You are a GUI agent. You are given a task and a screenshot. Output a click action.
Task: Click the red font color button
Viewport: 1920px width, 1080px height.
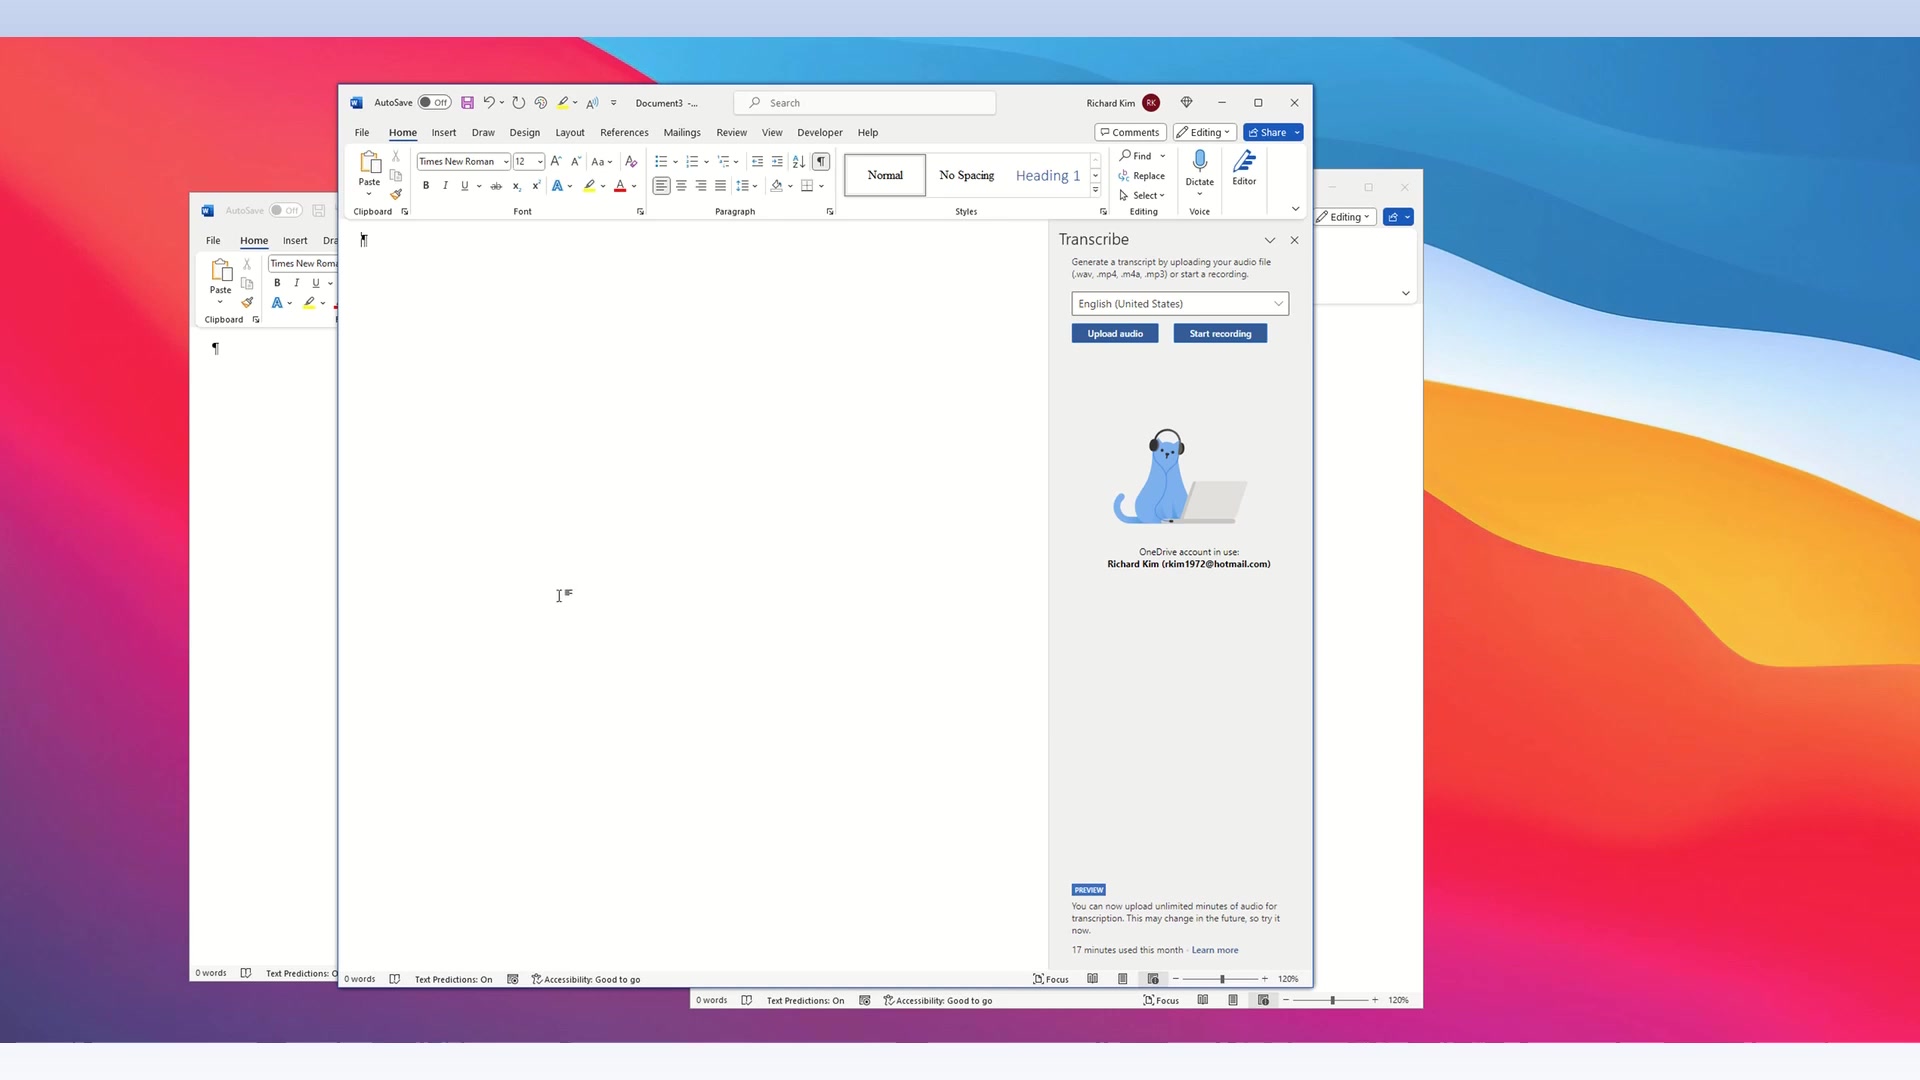620,186
